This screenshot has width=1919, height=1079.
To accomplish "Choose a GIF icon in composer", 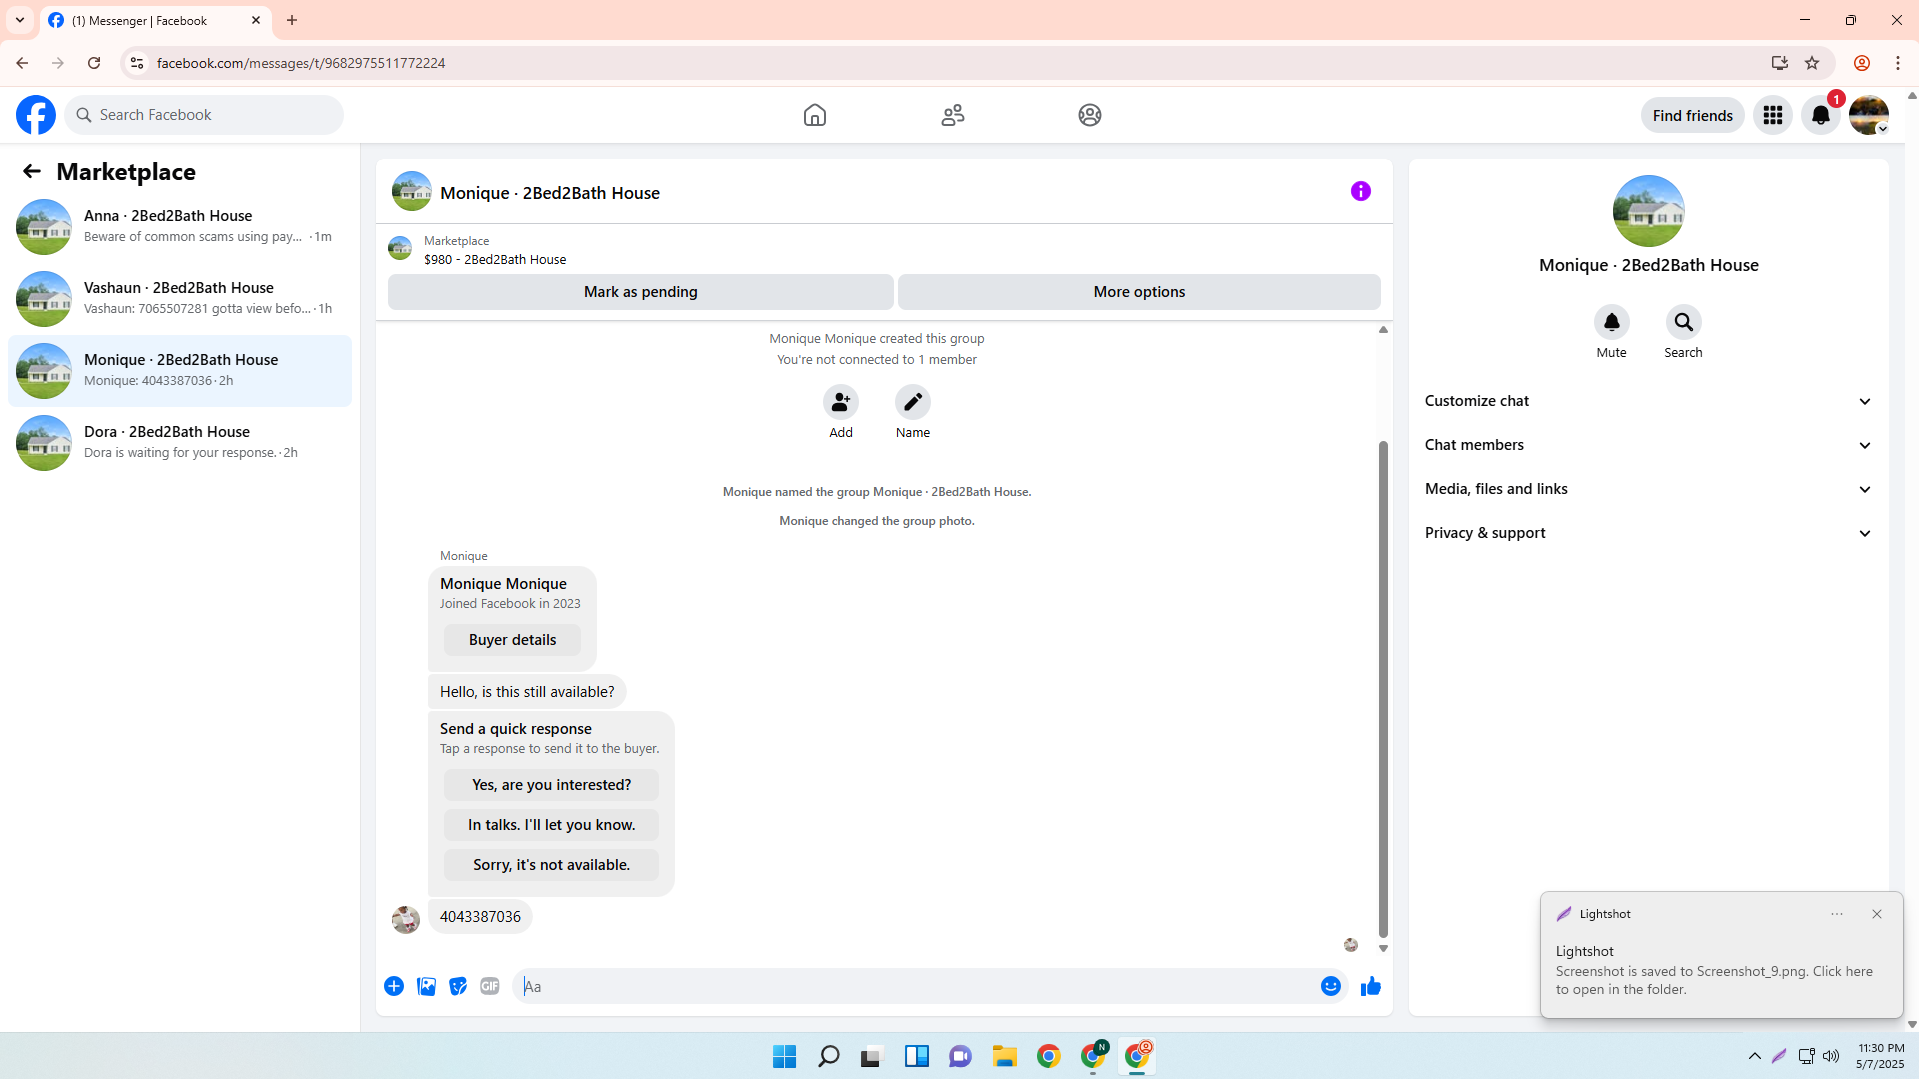I will click(x=490, y=986).
